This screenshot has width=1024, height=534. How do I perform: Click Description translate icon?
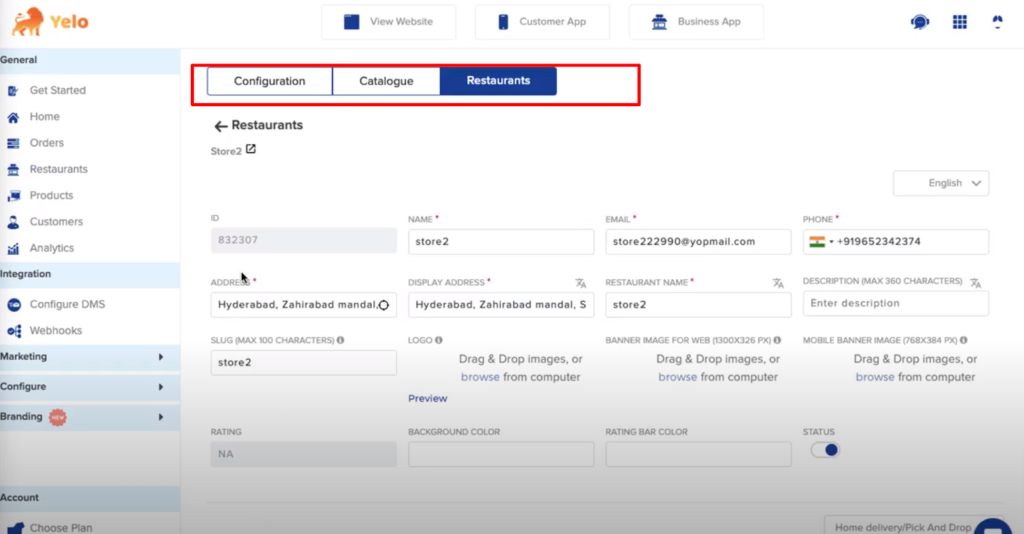point(975,283)
